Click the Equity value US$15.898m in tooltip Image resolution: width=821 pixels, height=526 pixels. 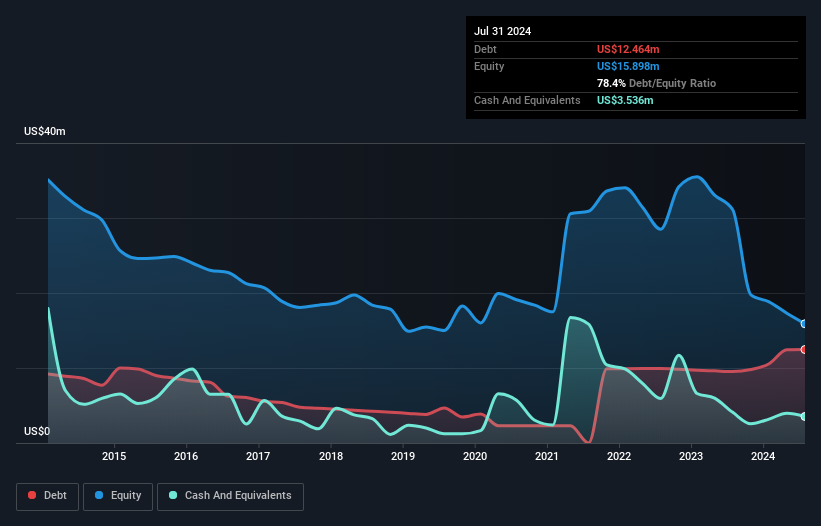(630, 66)
